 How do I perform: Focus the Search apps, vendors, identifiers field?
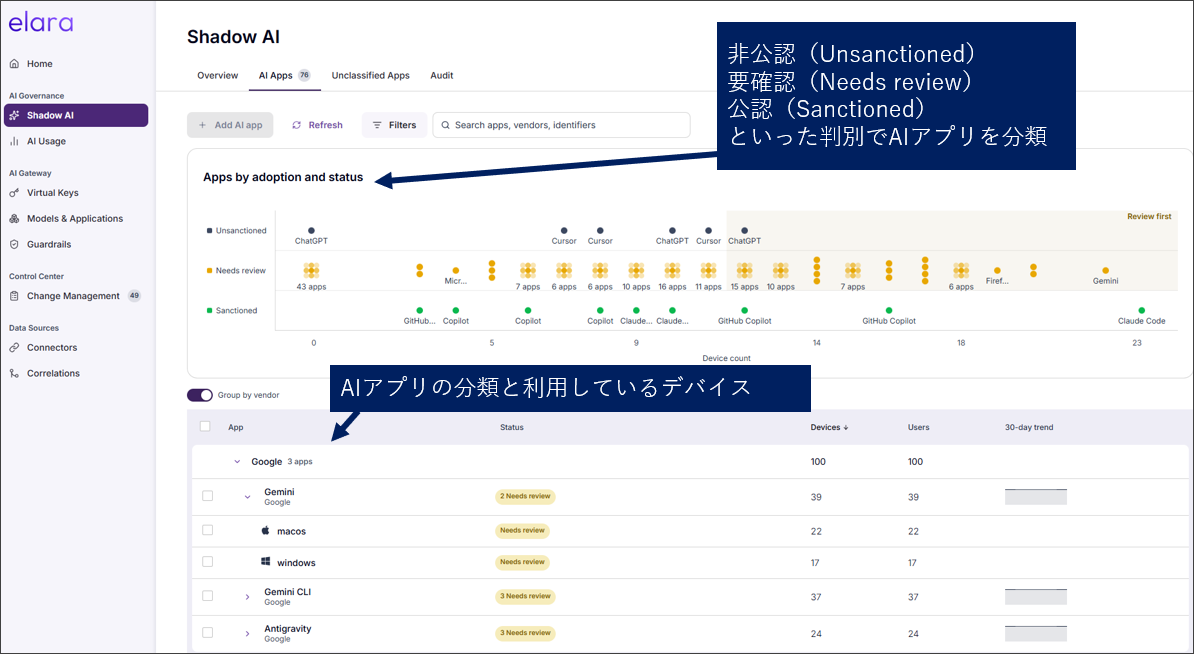(561, 126)
